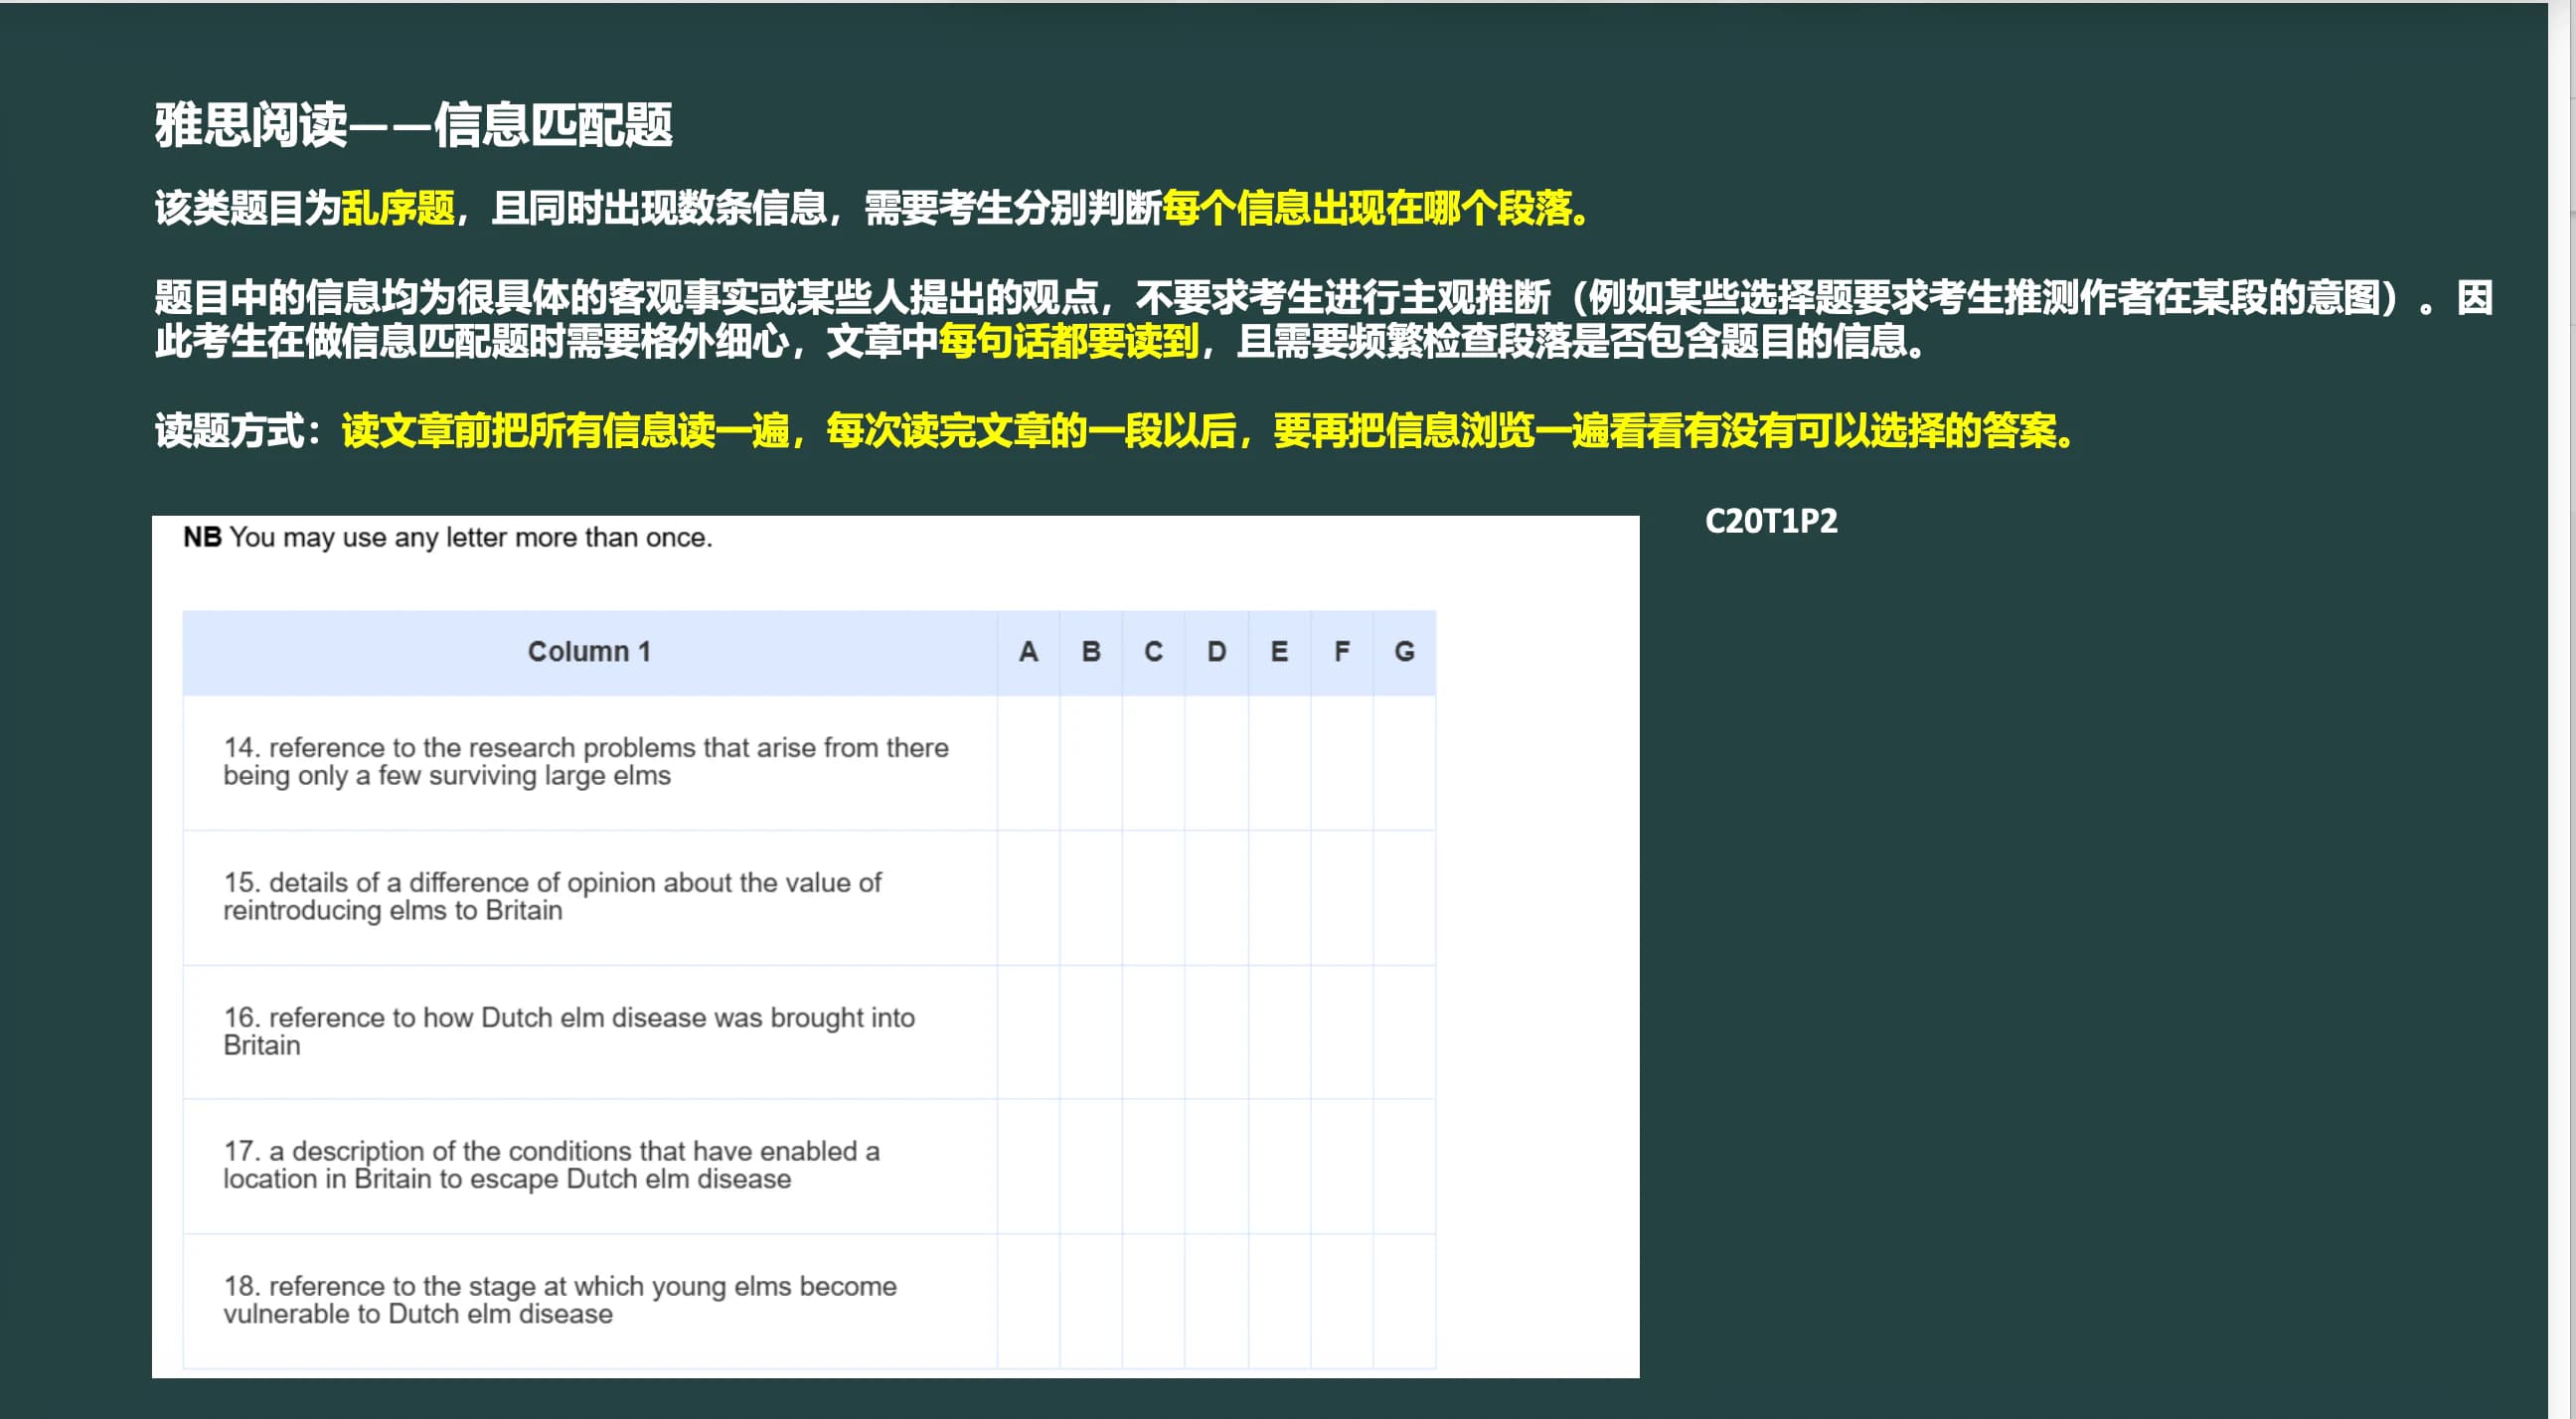The height and width of the screenshot is (1419, 2576).
Task: Click the yellow highlighted text 乱序题
Action: [x=398, y=208]
